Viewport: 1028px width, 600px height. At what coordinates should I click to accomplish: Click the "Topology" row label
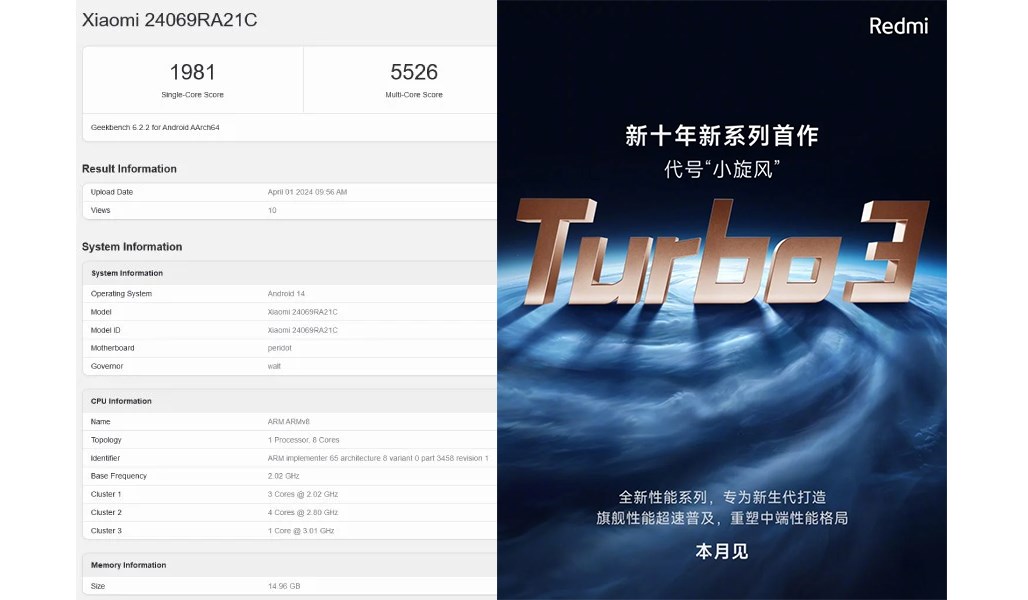click(106, 440)
